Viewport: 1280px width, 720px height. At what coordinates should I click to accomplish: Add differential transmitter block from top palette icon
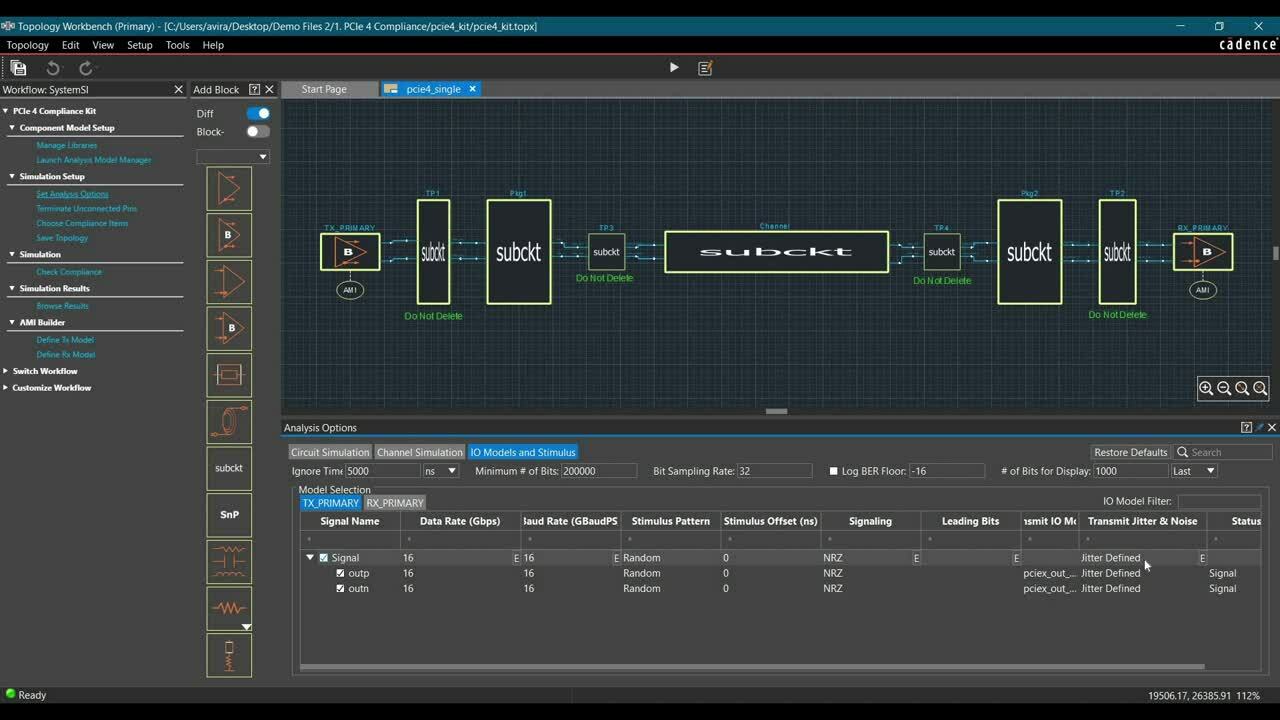(x=229, y=188)
